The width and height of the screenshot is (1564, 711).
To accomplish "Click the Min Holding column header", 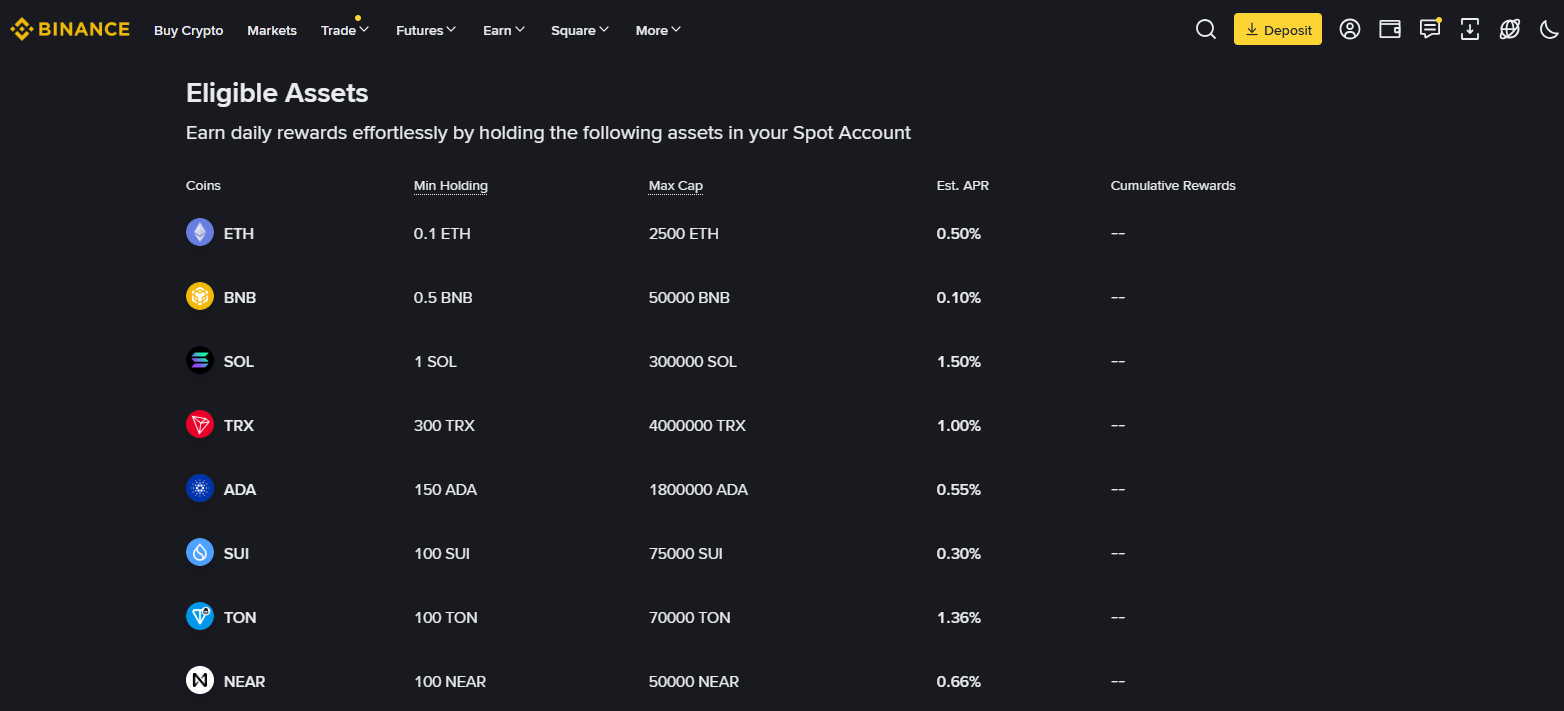I will (451, 186).
